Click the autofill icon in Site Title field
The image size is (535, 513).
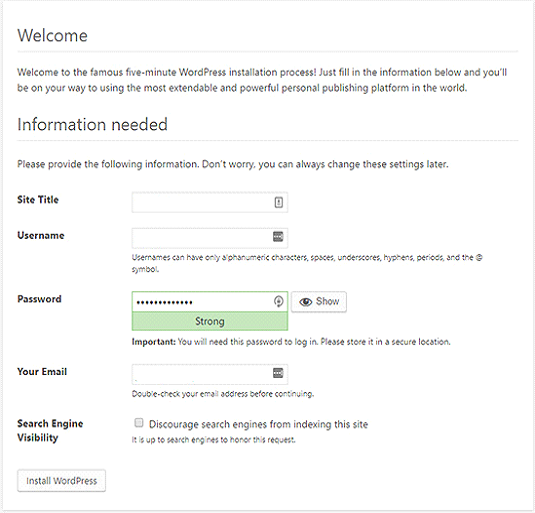tap(278, 202)
